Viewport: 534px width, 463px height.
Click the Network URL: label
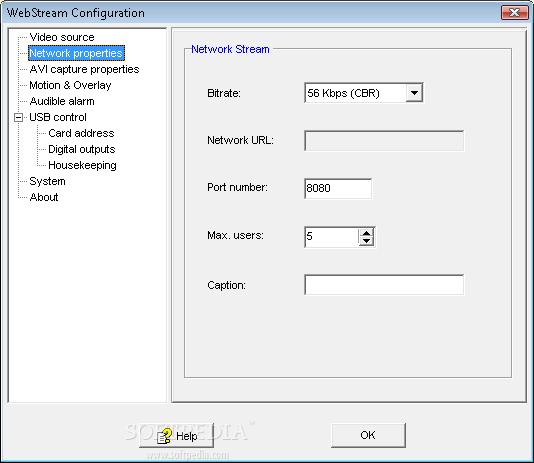pyautogui.click(x=240, y=140)
